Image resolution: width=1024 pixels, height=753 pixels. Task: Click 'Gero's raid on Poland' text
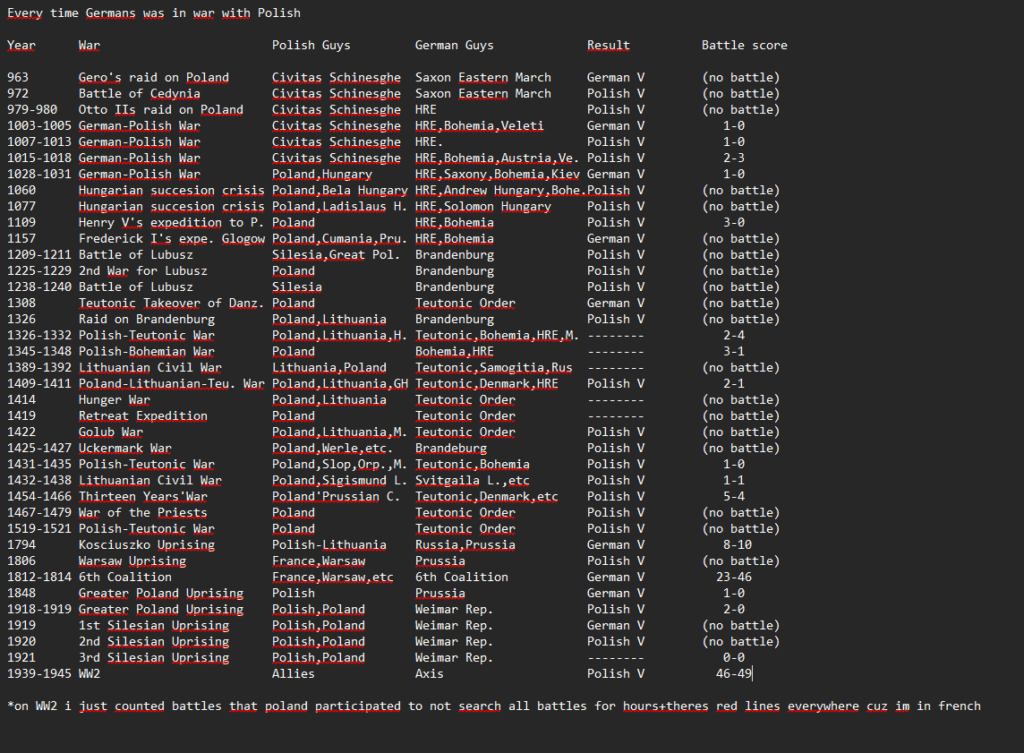pyautogui.click(x=153, y=77)
